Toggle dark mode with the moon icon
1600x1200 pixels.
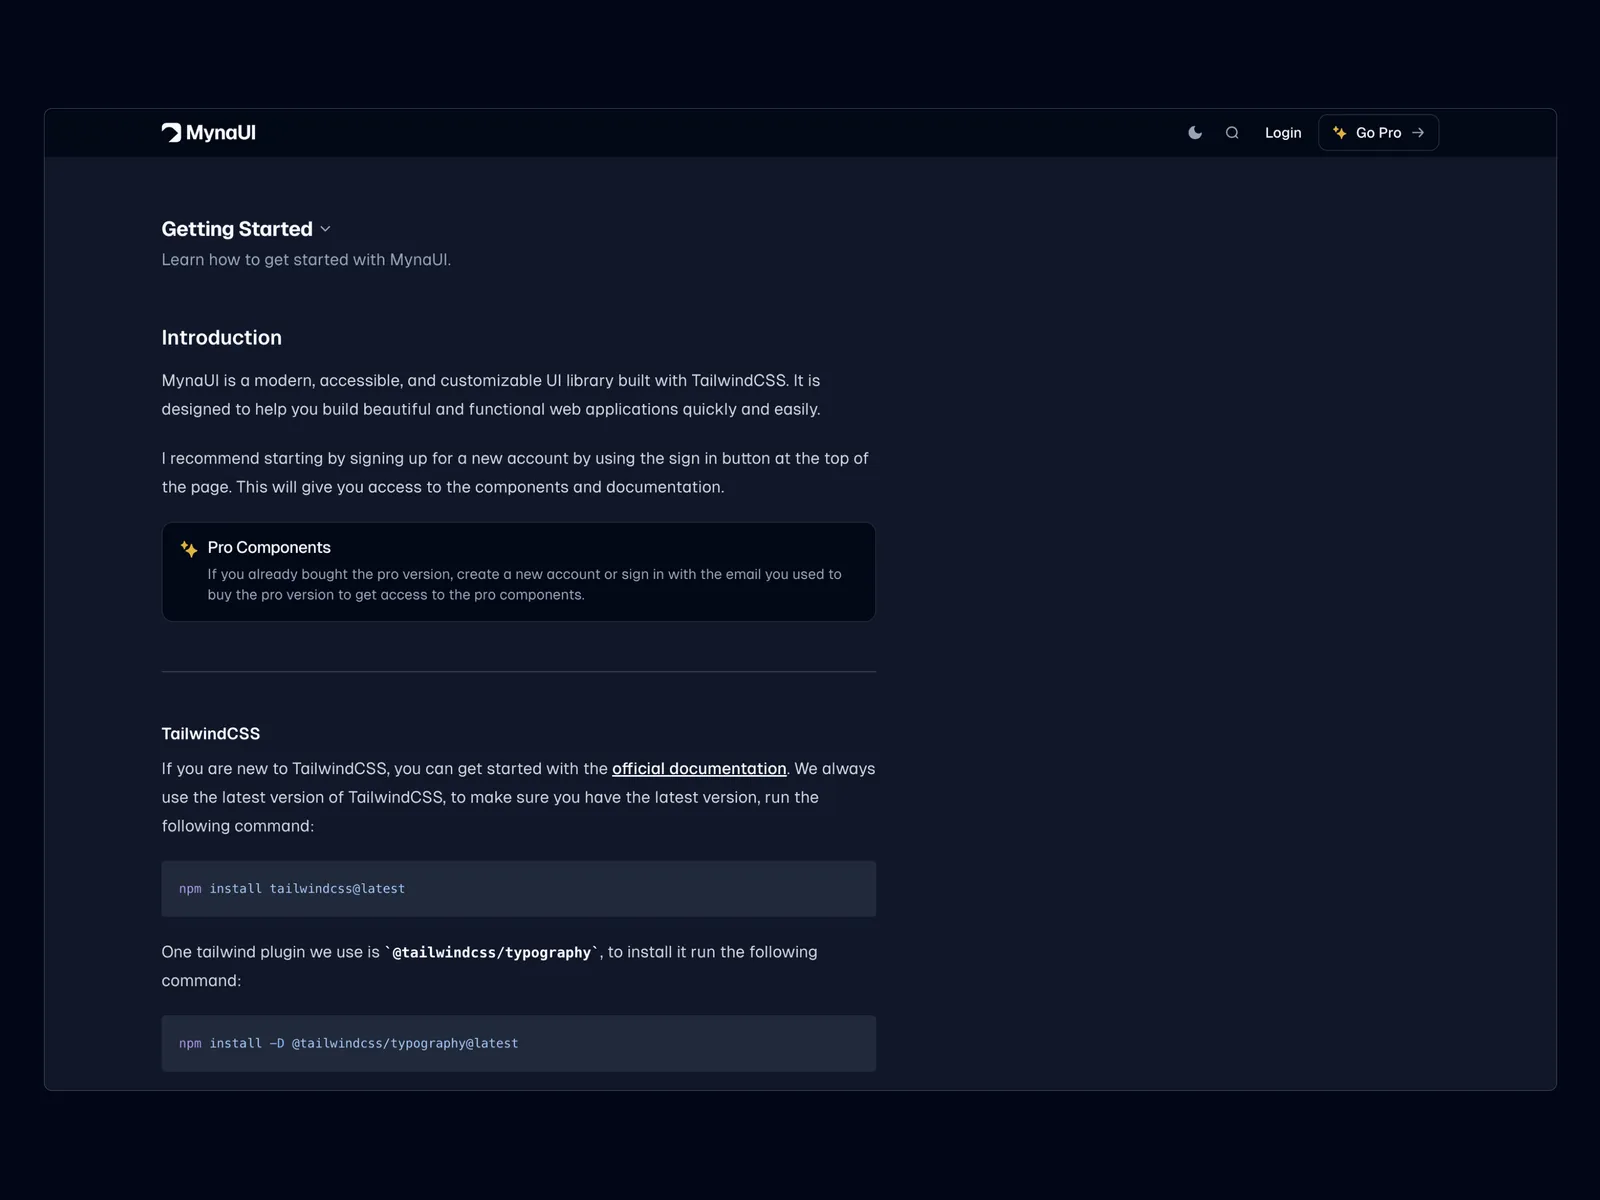(1195, 133)
